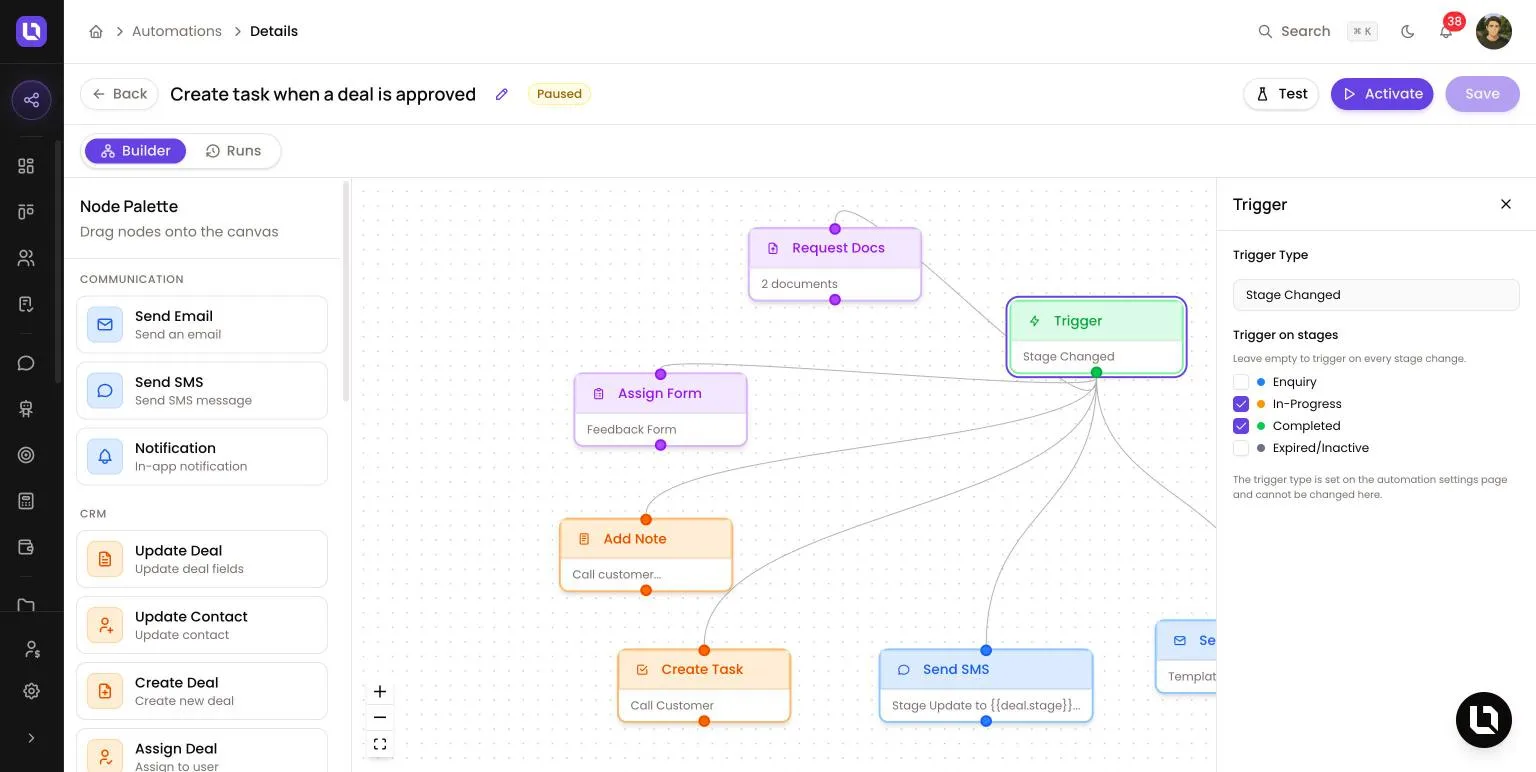Open the calculator sidebar icon

point(27,501)
